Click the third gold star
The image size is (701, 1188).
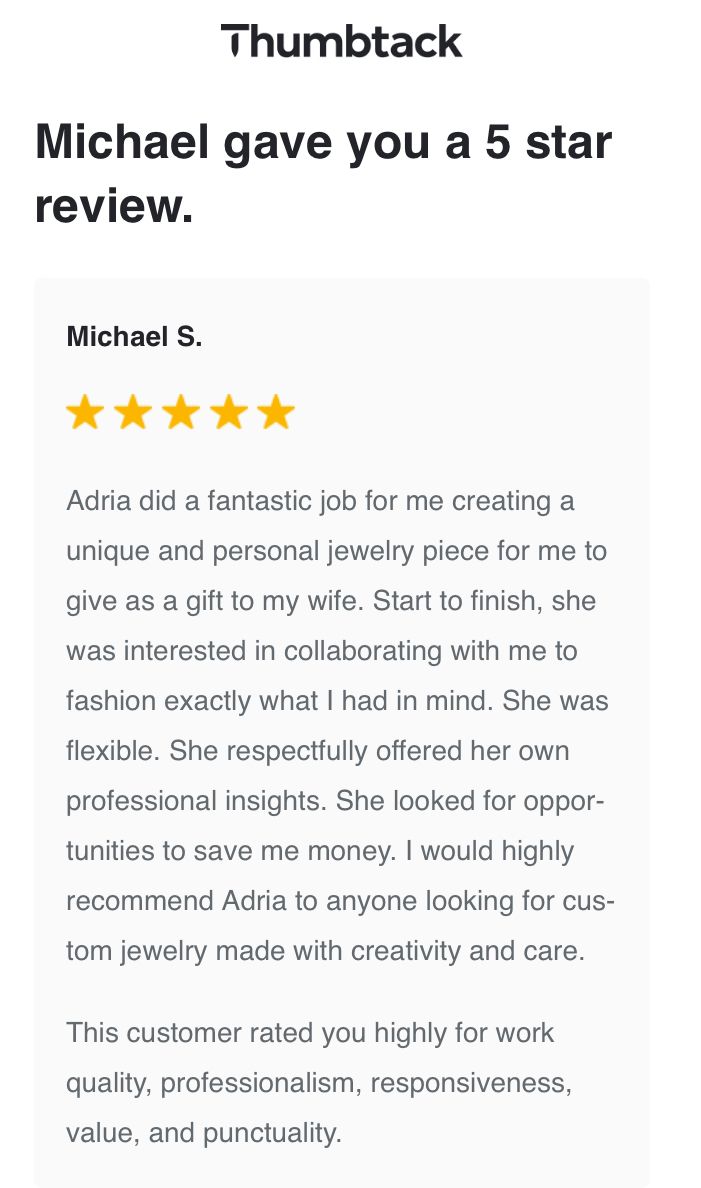(x=180, y=412)
